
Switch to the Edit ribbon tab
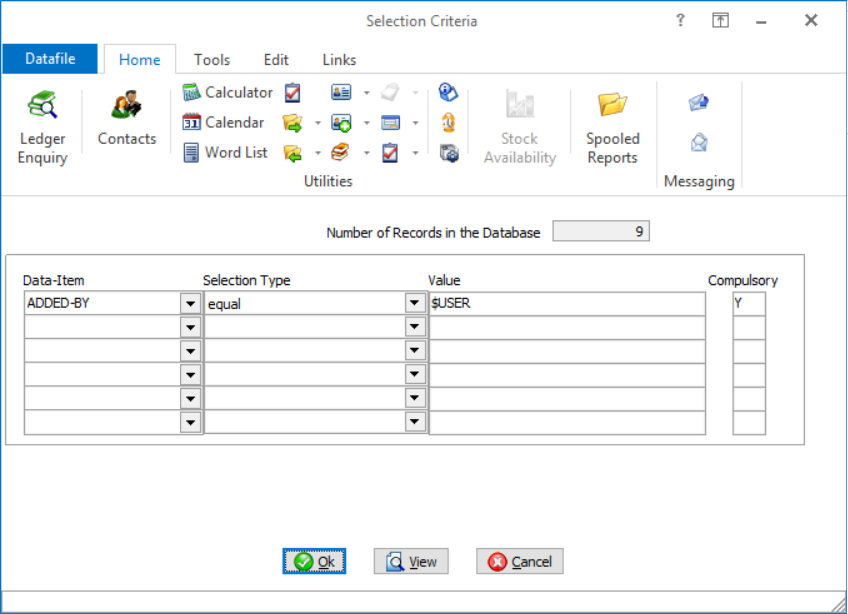tap(276, 60)
